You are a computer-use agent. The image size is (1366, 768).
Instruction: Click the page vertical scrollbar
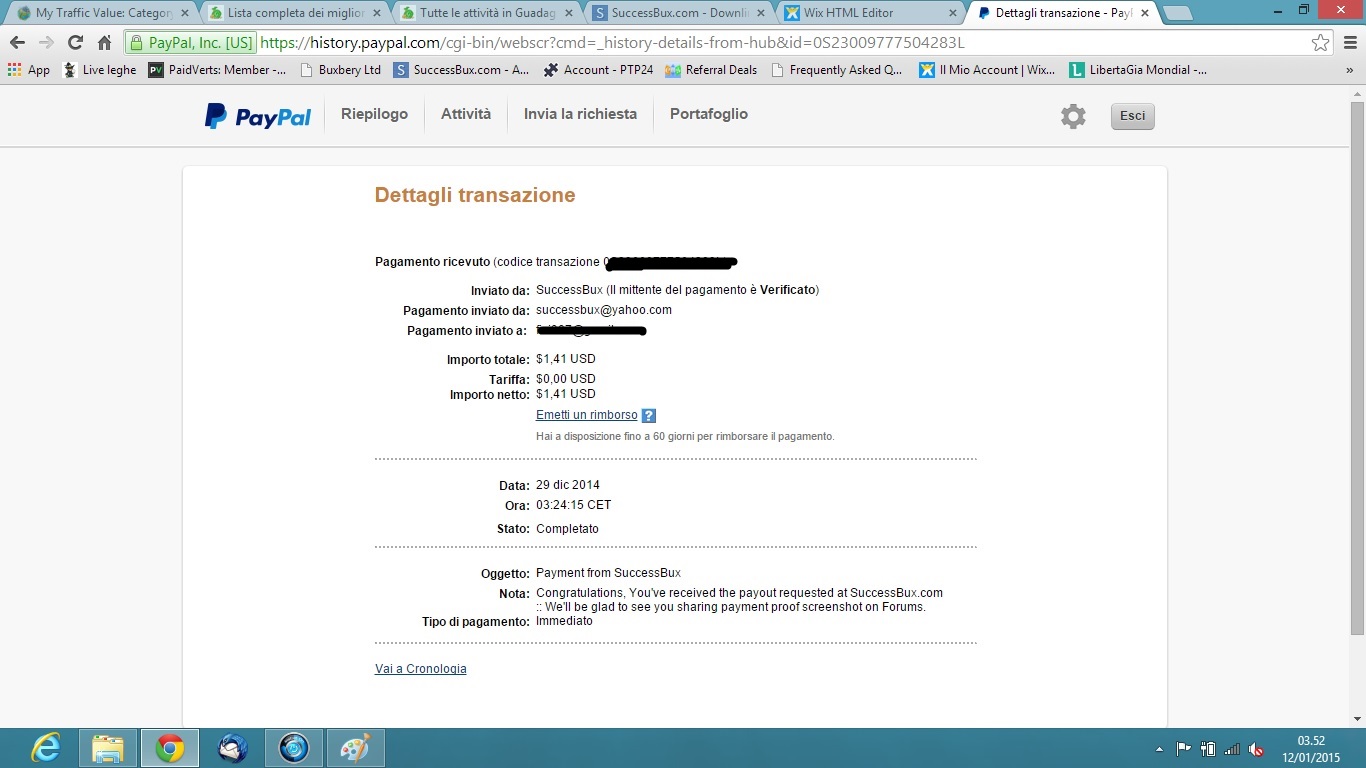tap(1357, 367)
